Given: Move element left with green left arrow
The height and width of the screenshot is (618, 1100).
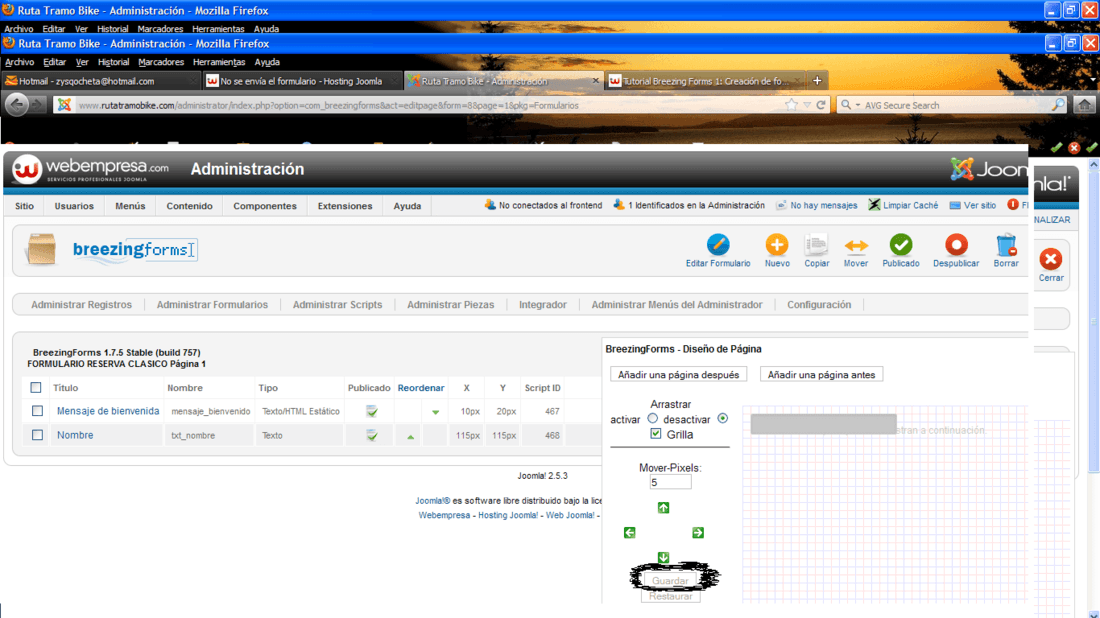Looking at the screenshot, I should tap(629, 532).
